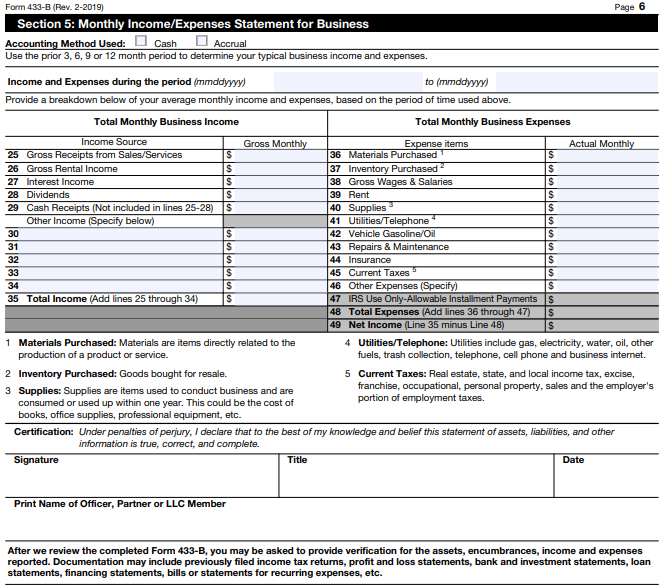Click the Signature box in Certification

(x=143, y=482)
